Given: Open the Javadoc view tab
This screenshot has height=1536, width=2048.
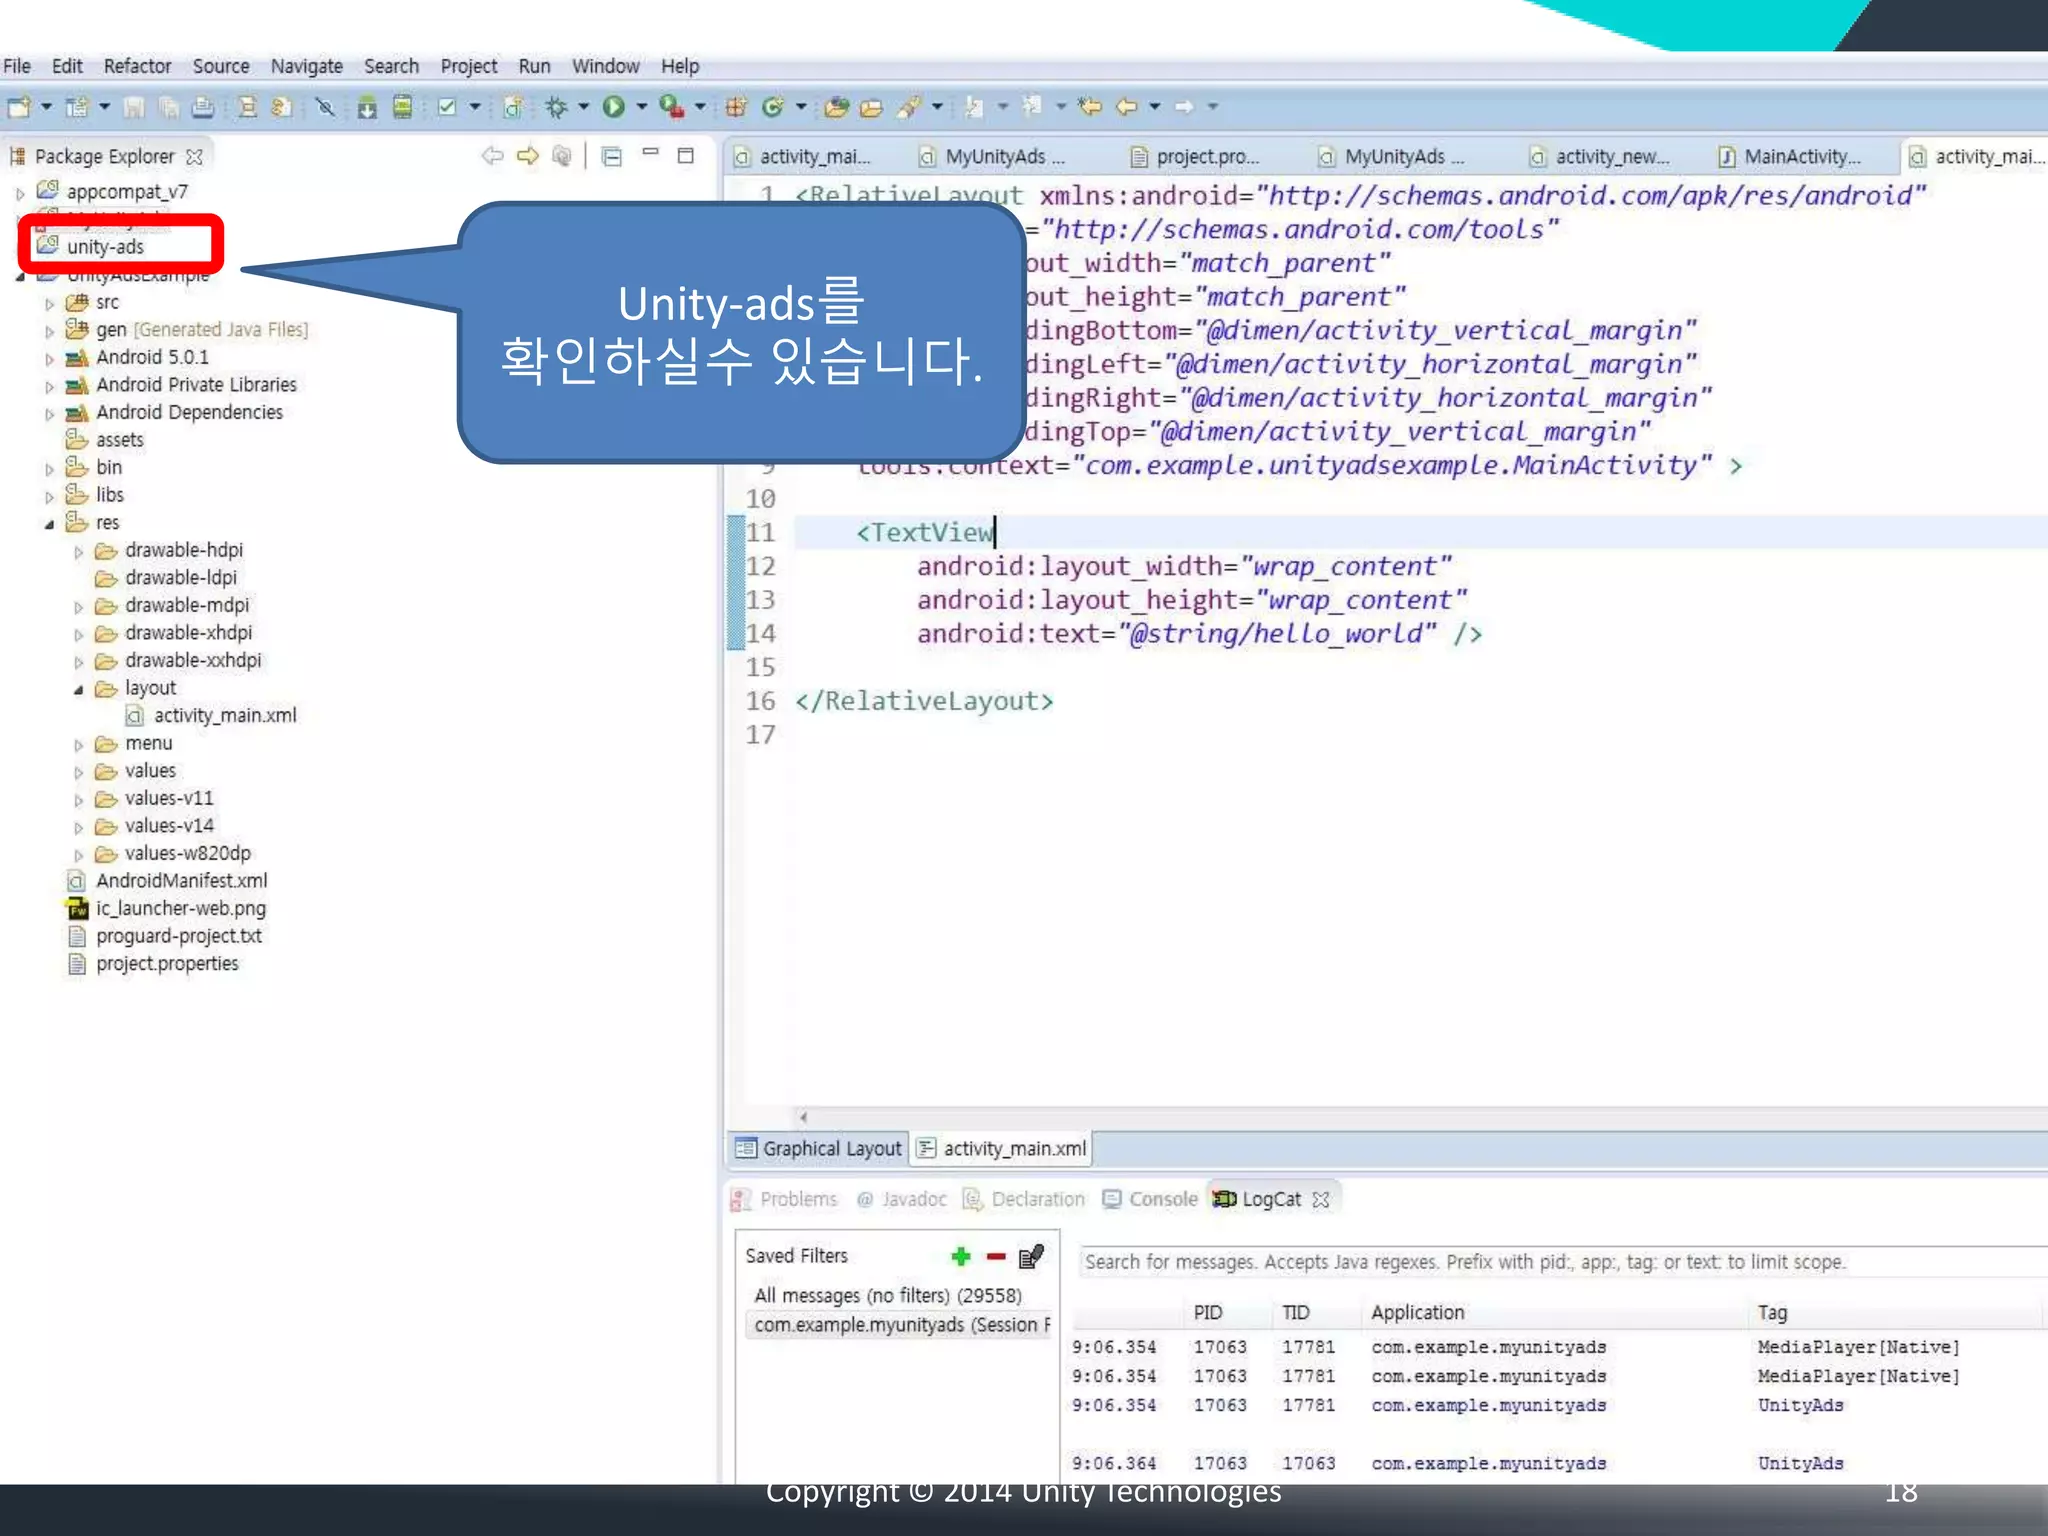Looking at the screenshot, I should (901, 1199).
